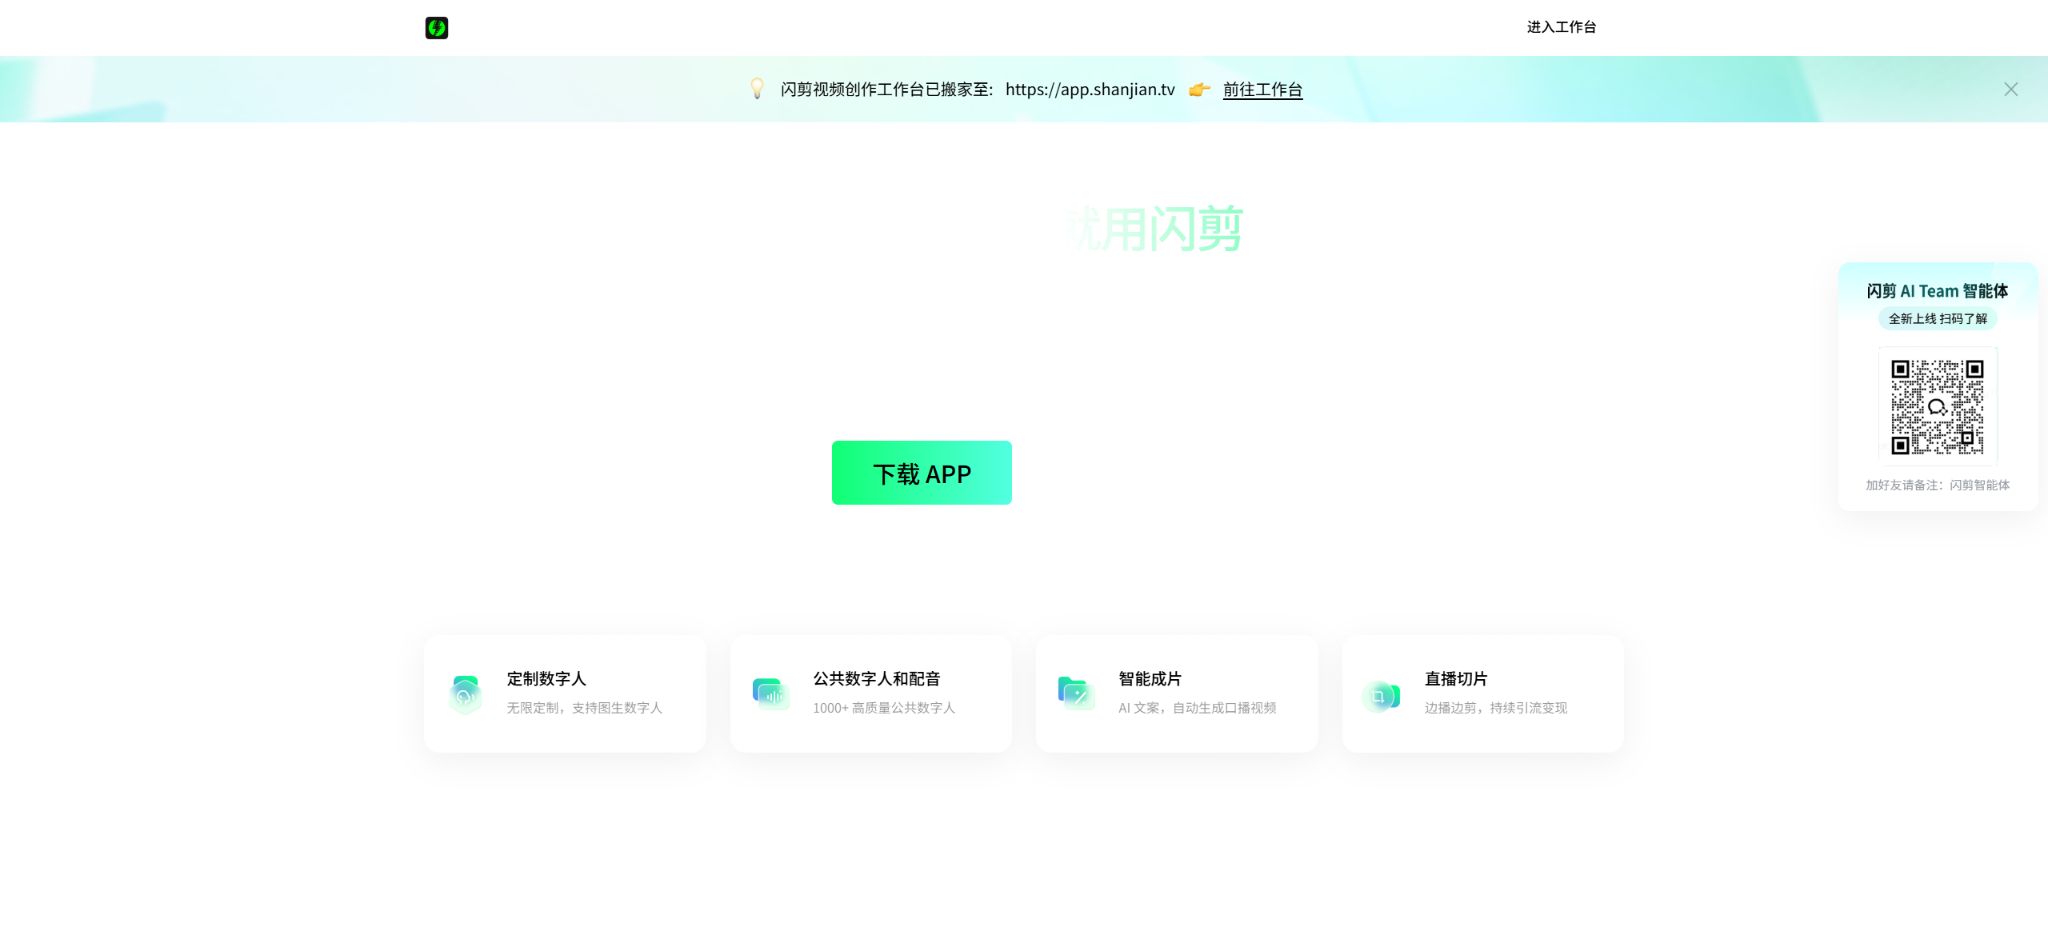Click the Shanjian green lightning logo

point(437,28)
